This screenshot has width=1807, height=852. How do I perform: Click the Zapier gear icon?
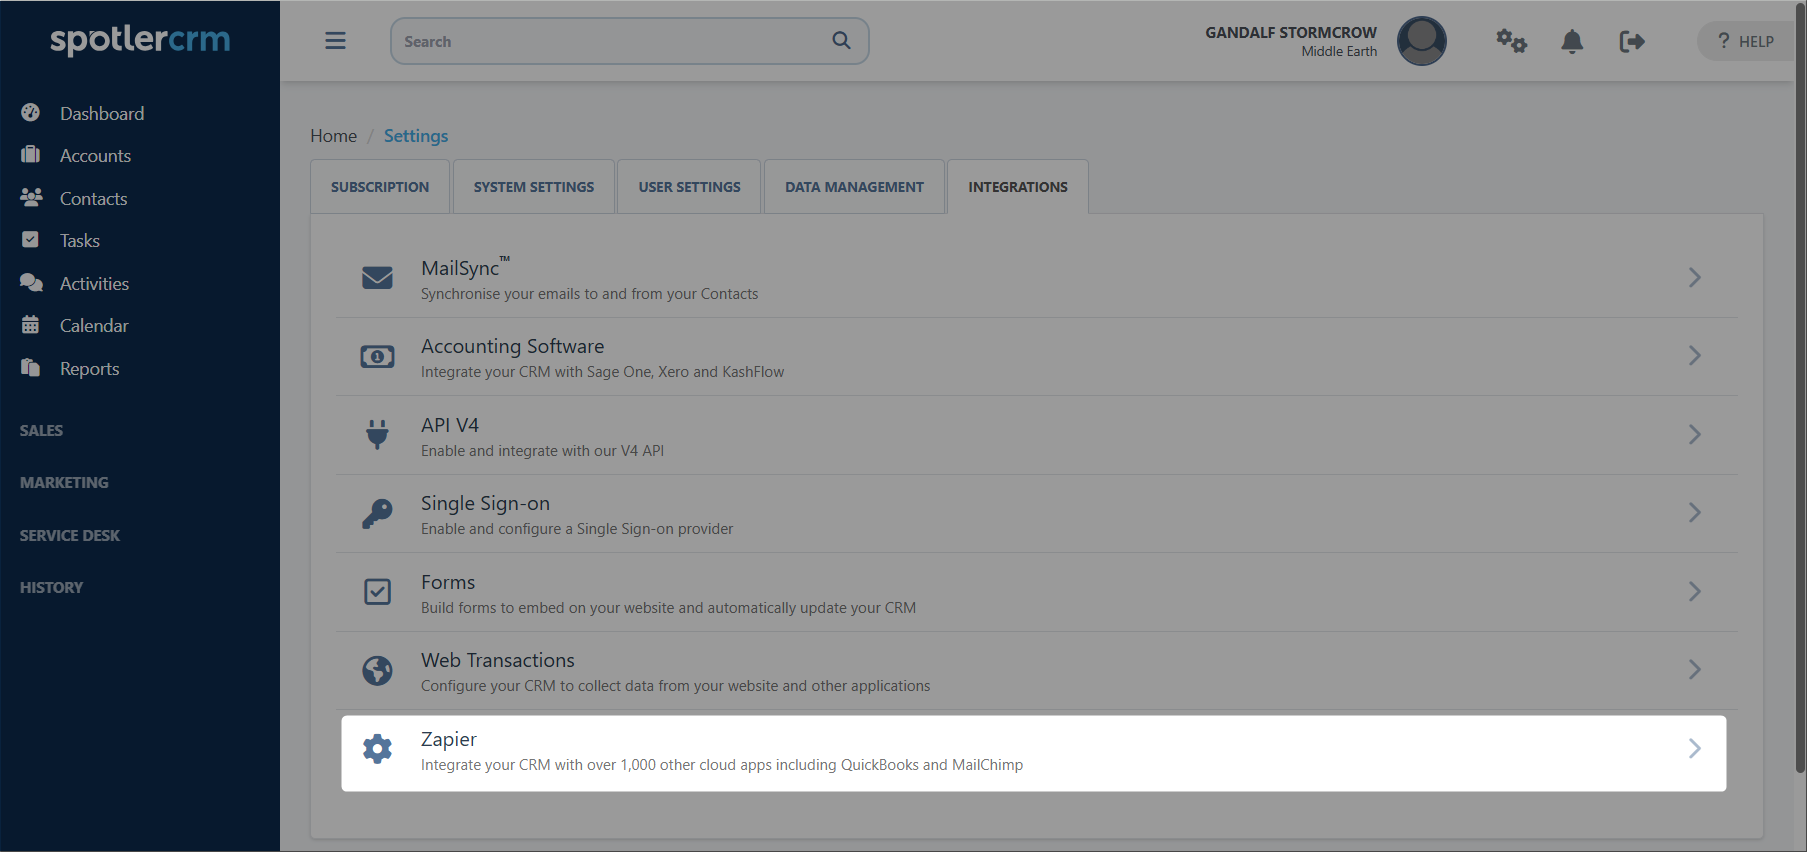377,749
